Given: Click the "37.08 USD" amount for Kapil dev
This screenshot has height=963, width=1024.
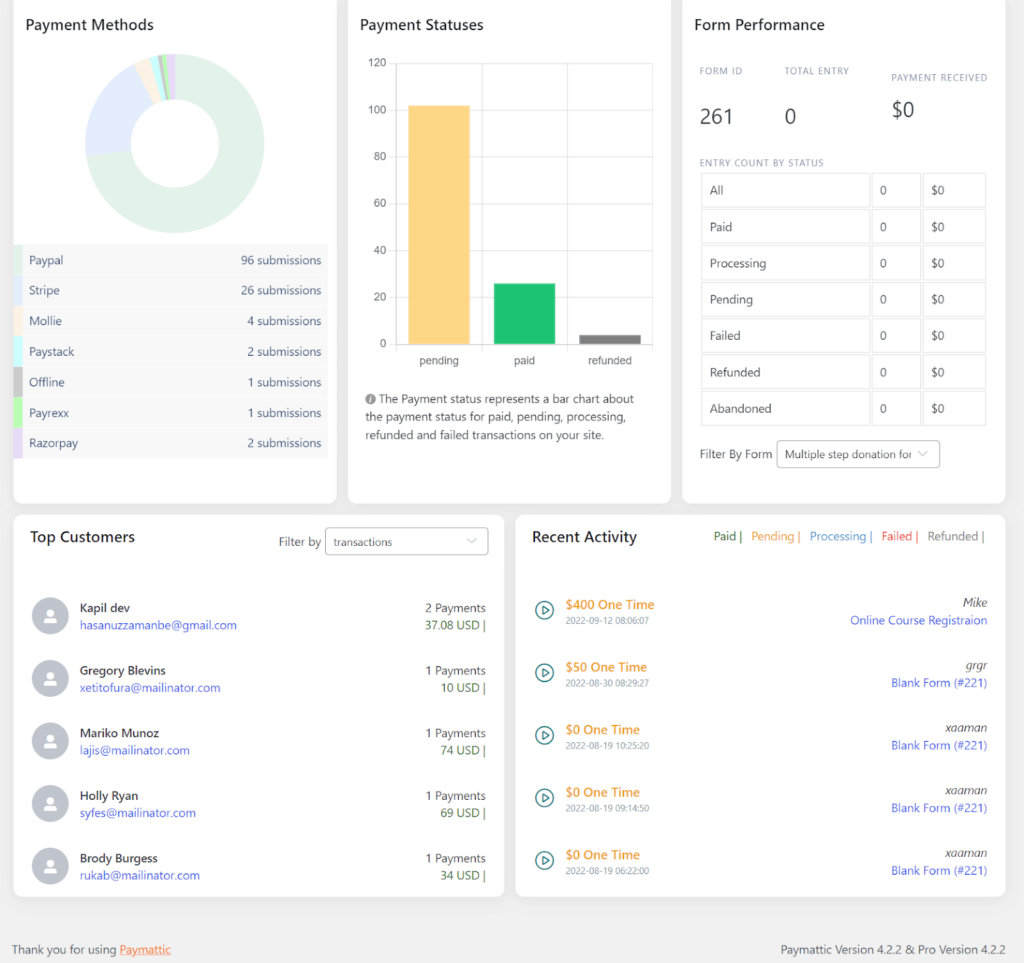Looking at the screenshot, I should [x=452, y=625].
